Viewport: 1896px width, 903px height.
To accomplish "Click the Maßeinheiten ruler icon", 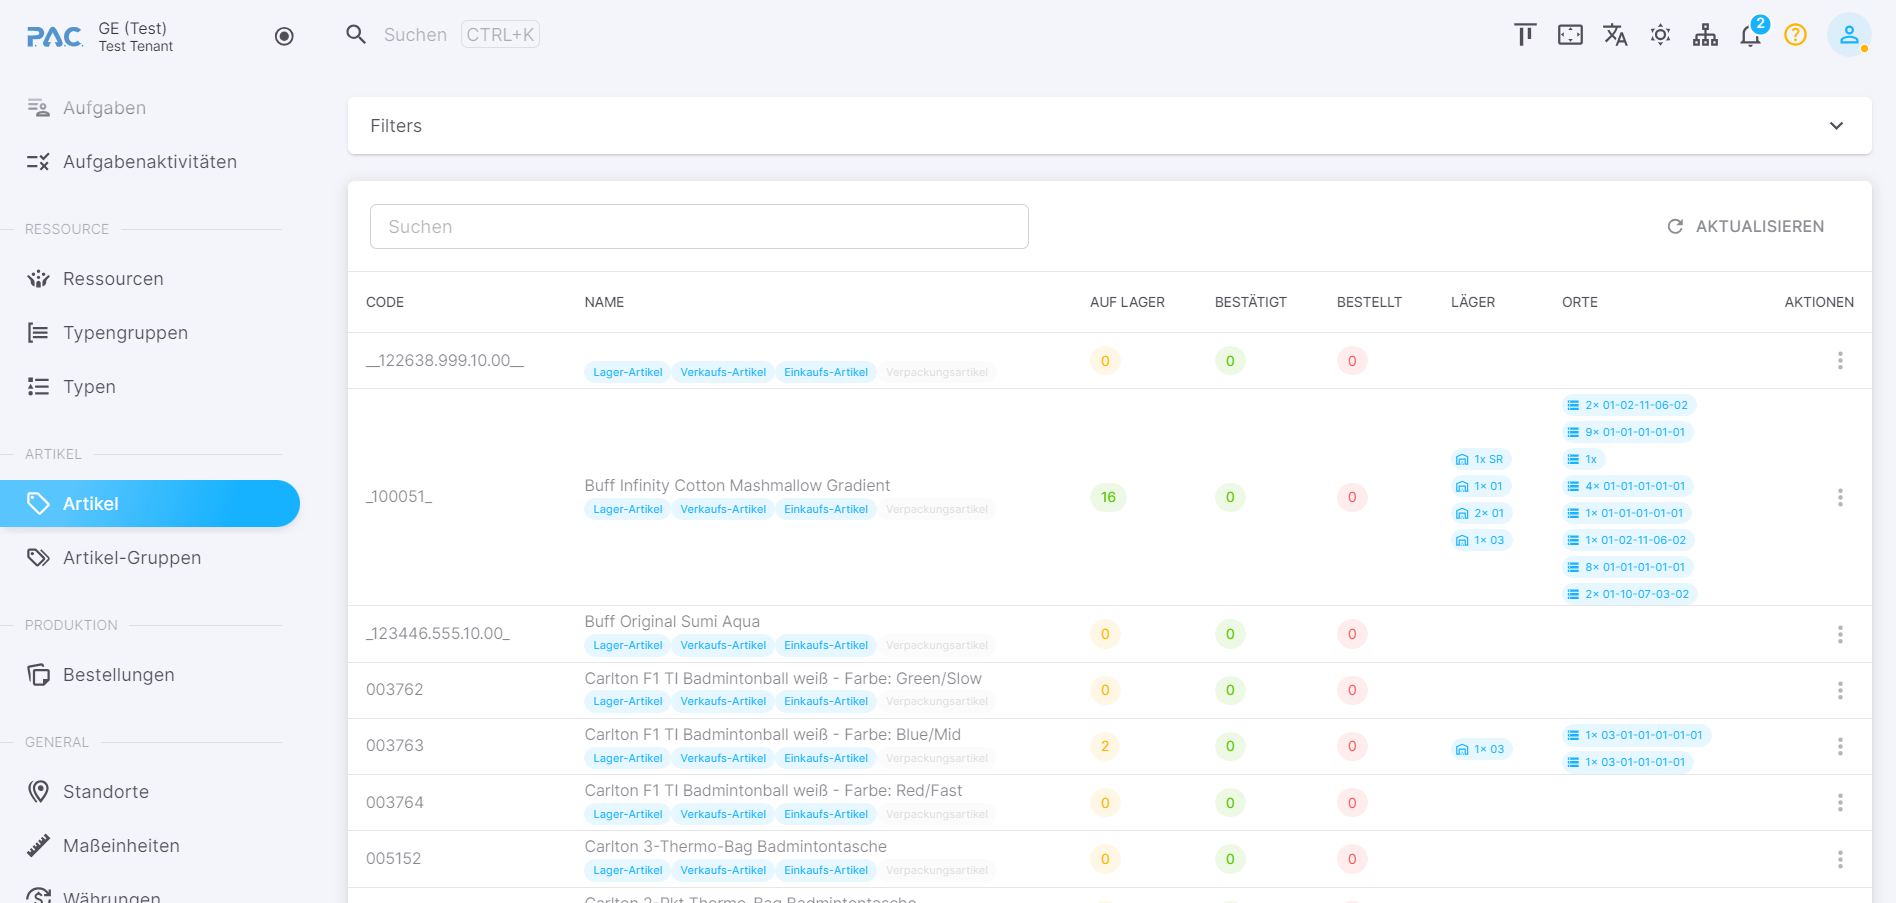I will tap(38, 846).
